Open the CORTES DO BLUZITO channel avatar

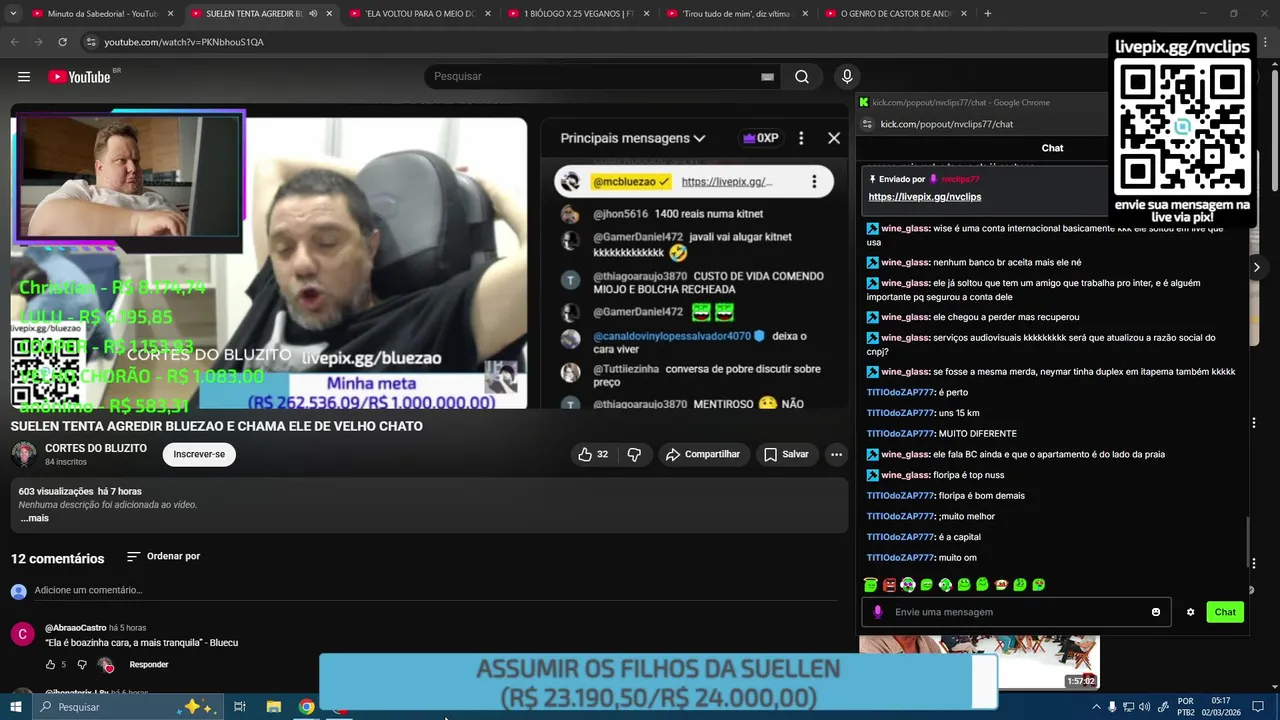pyautogui.click(x=23, y=454)
